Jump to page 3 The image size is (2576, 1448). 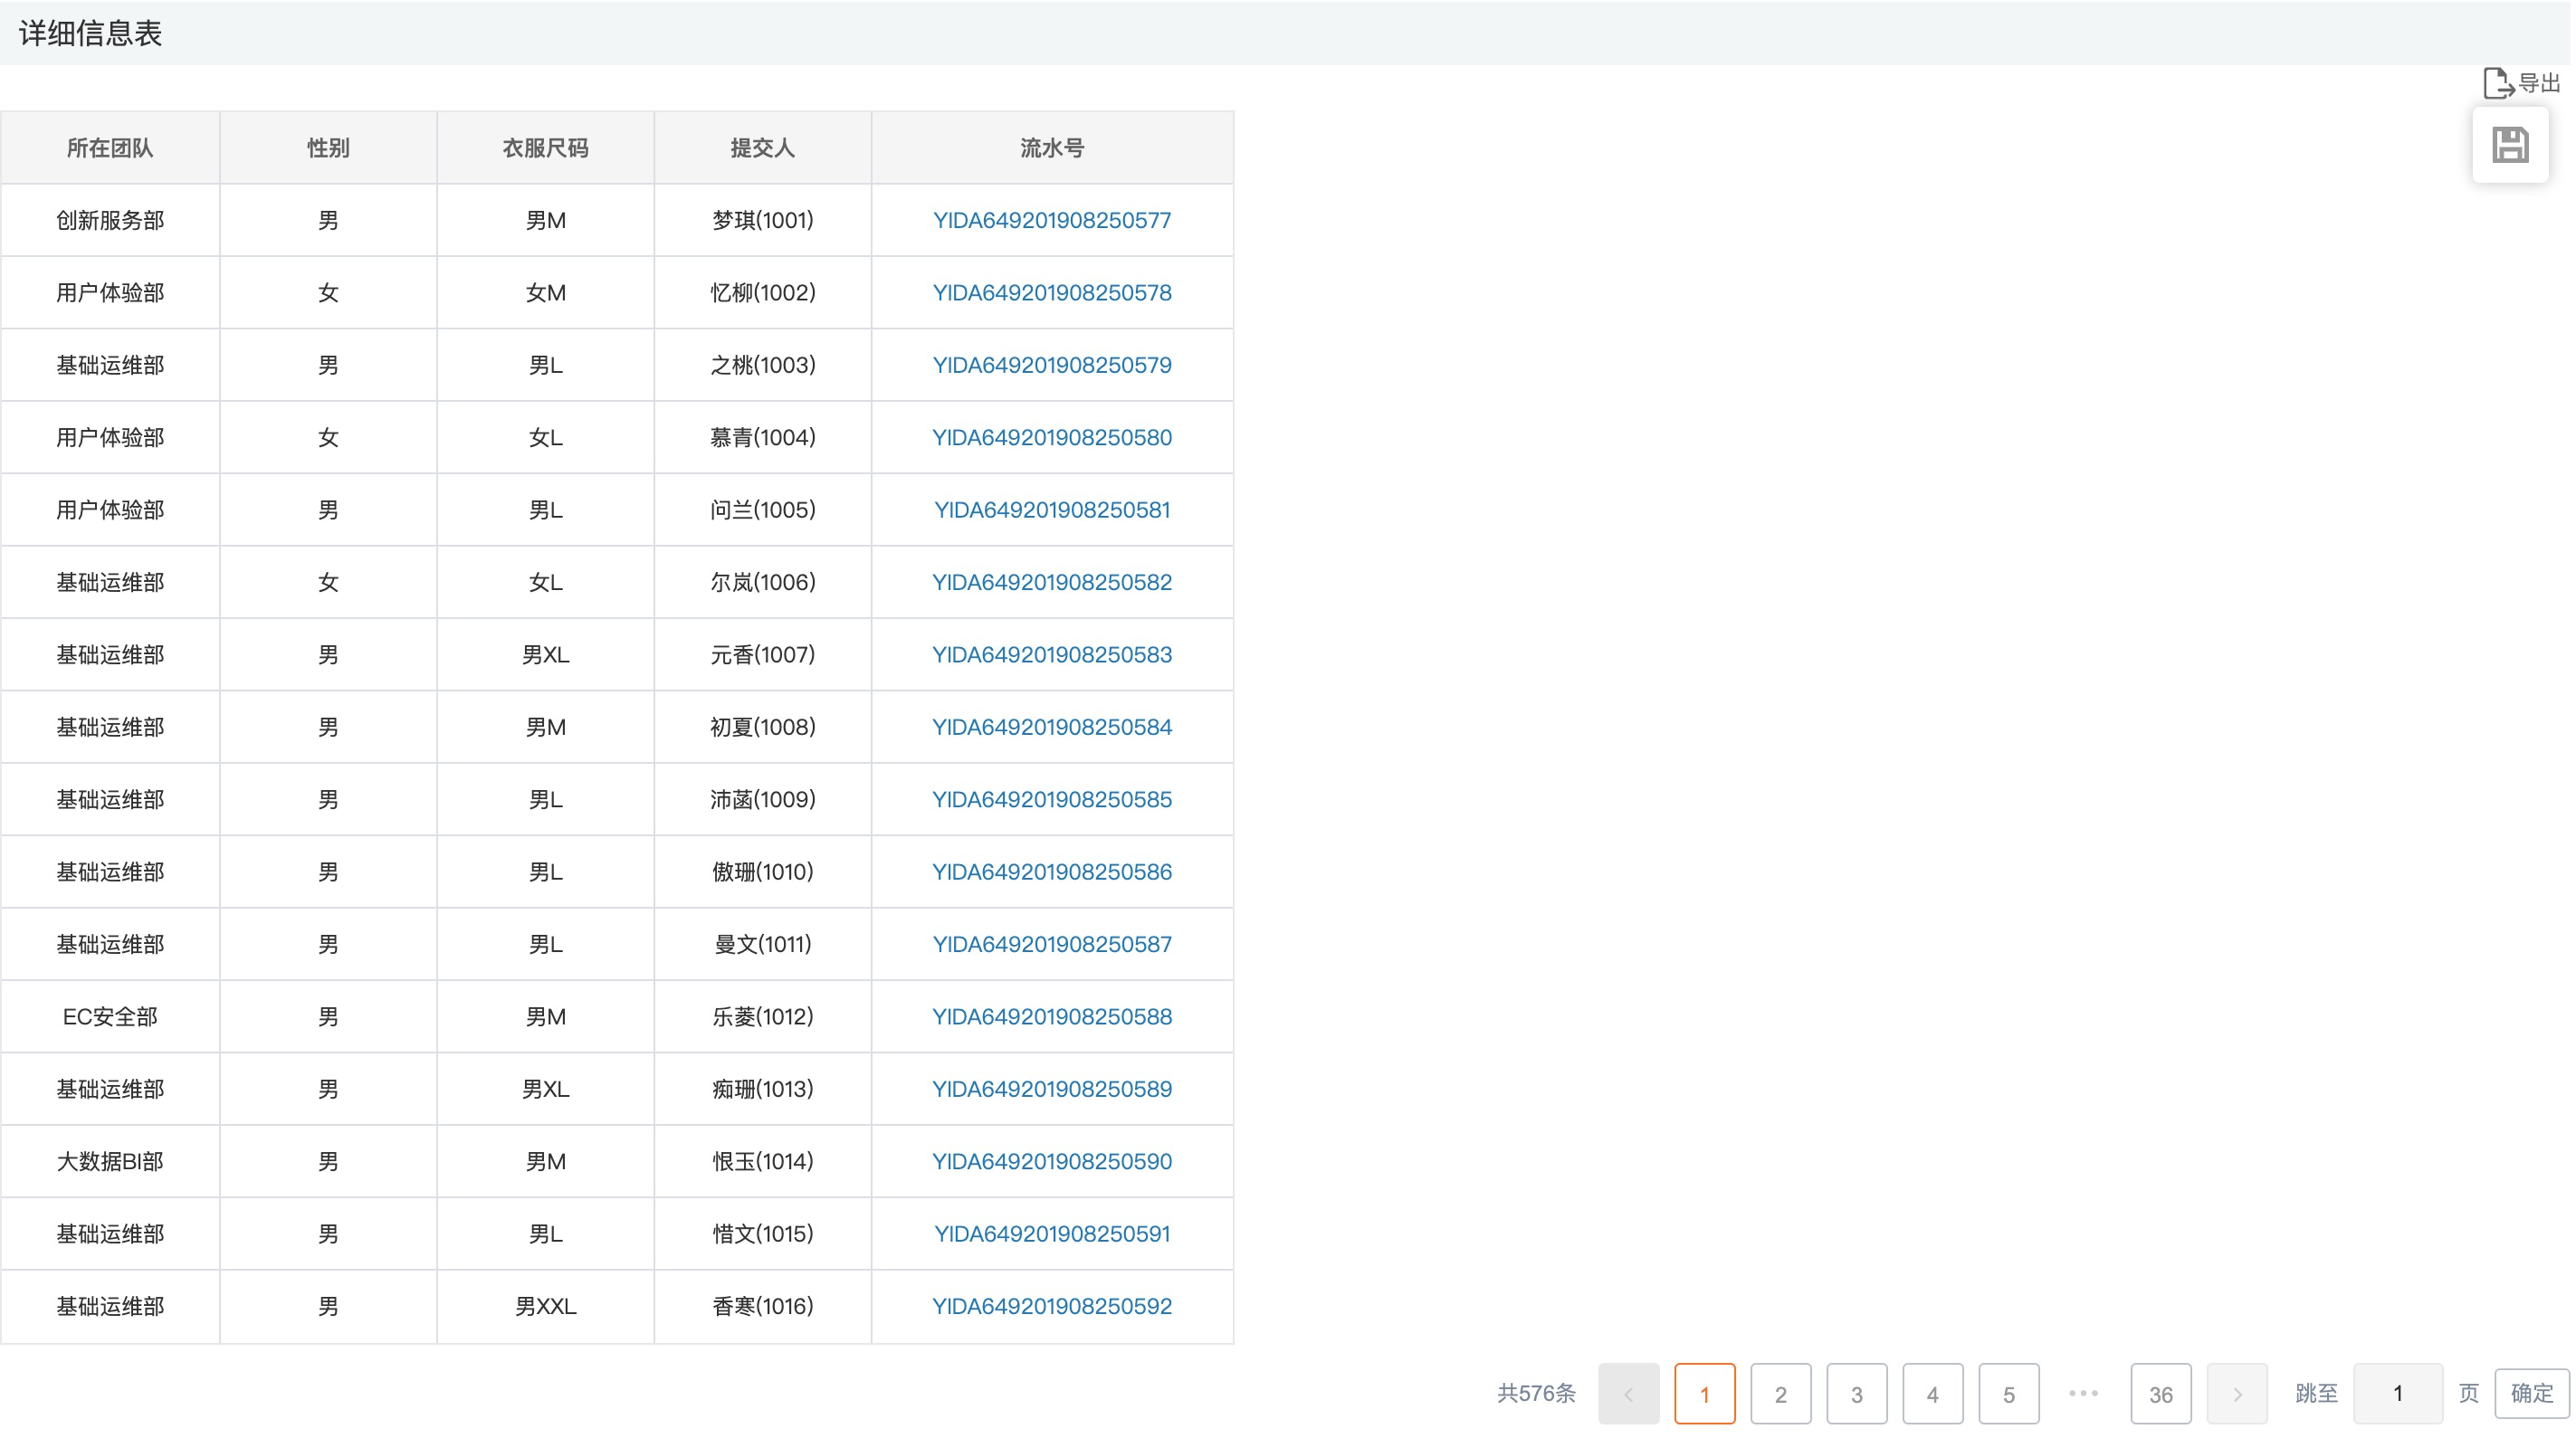pos(1856,1394)
